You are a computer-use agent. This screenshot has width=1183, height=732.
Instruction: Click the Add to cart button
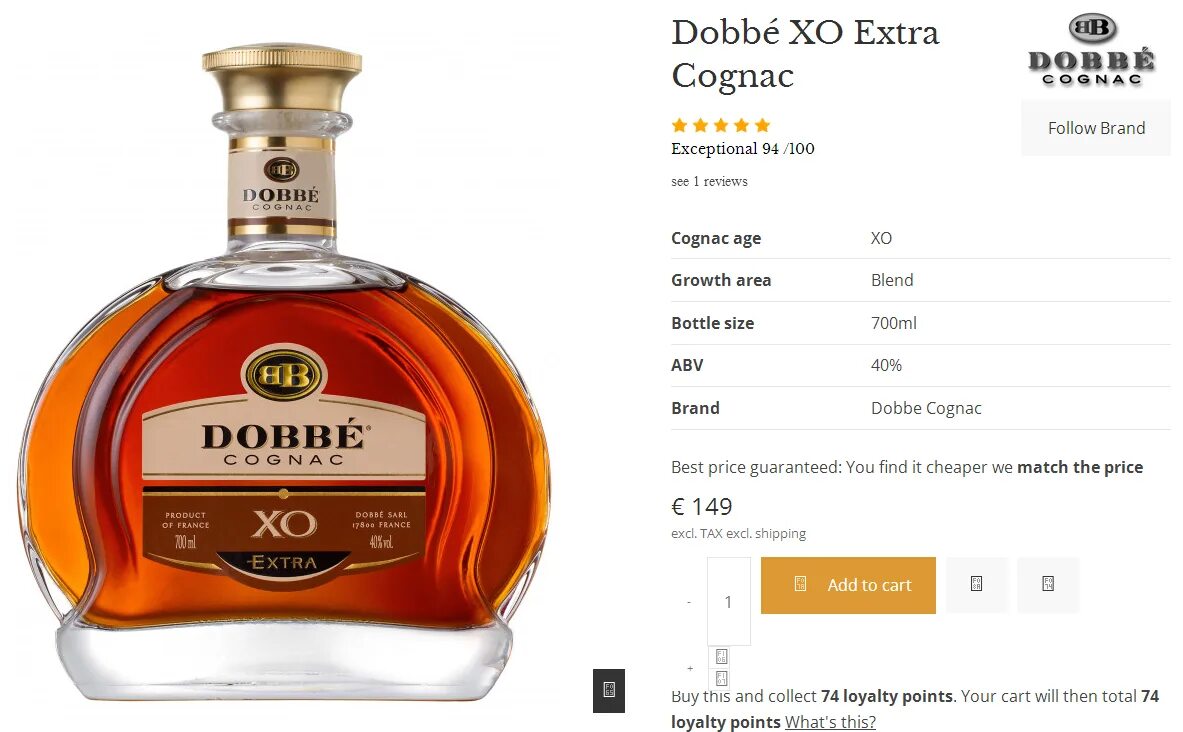848,585
